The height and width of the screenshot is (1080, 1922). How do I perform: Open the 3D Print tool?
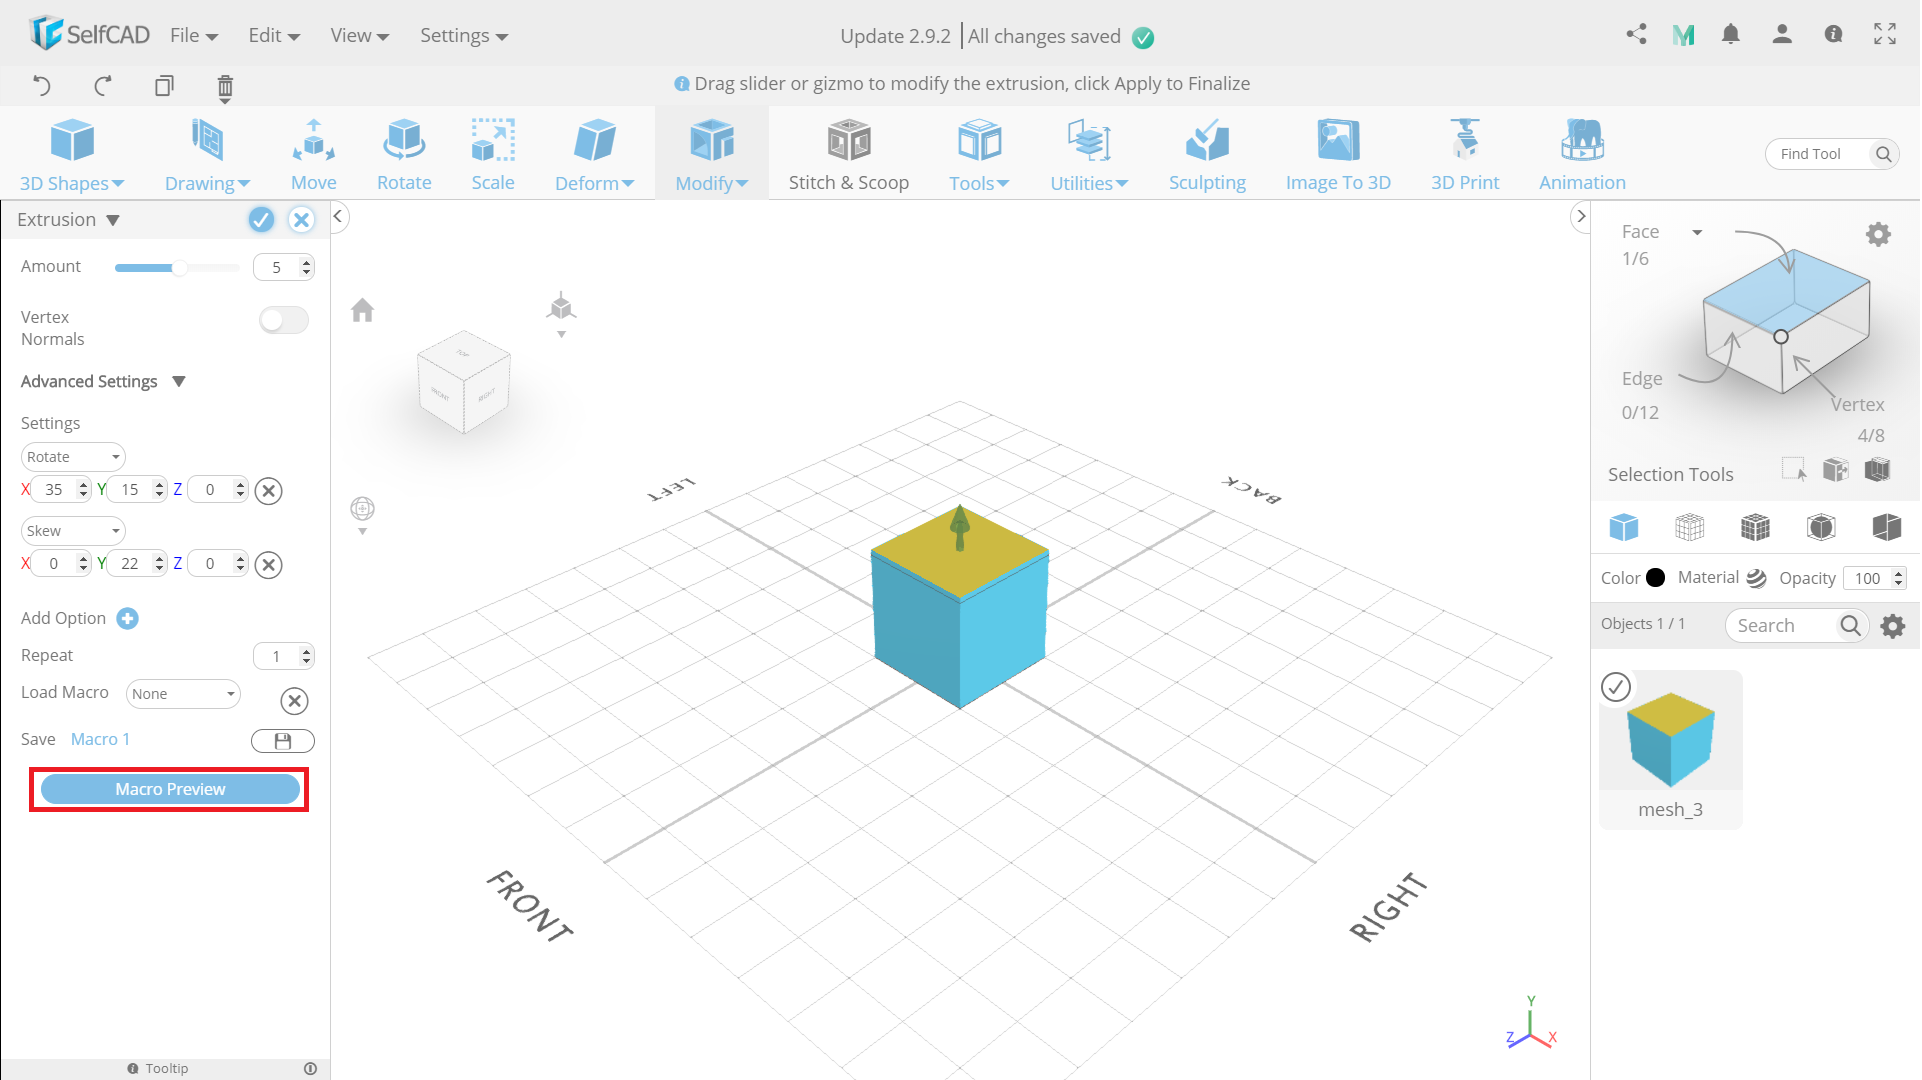coord(1464,155)
